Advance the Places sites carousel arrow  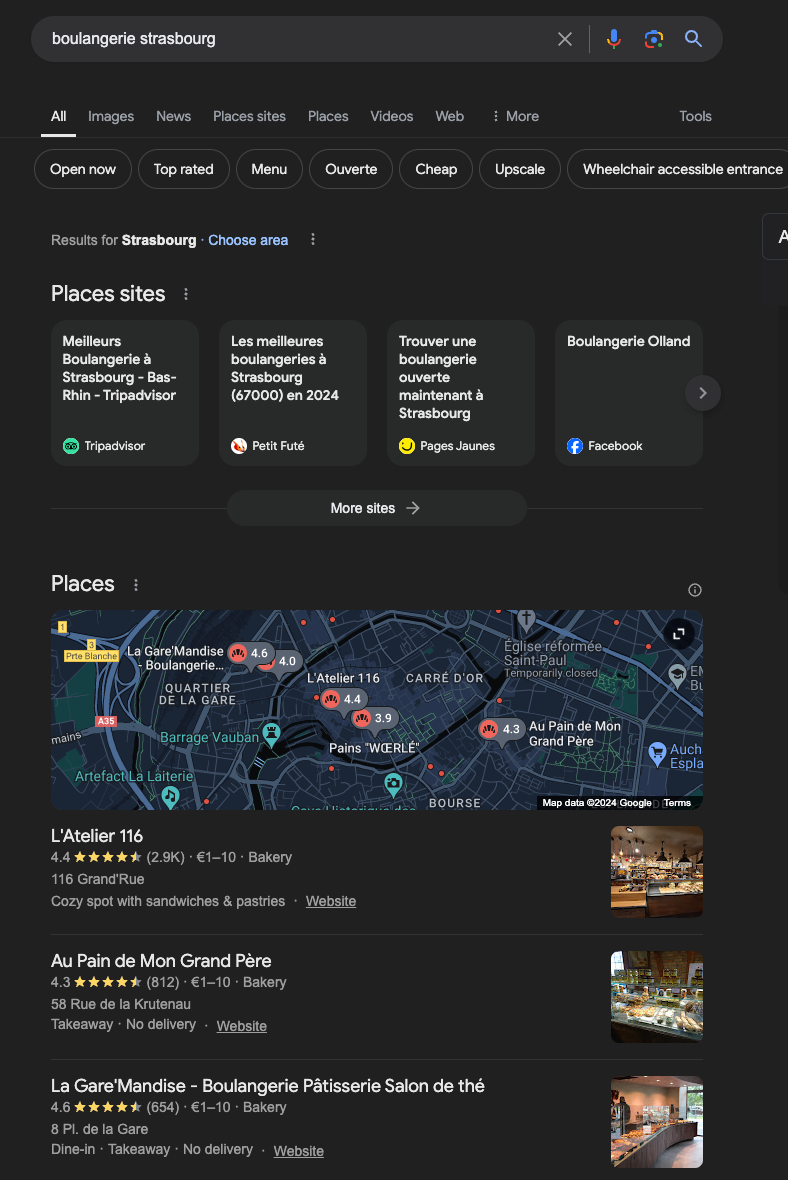point(702,393)
